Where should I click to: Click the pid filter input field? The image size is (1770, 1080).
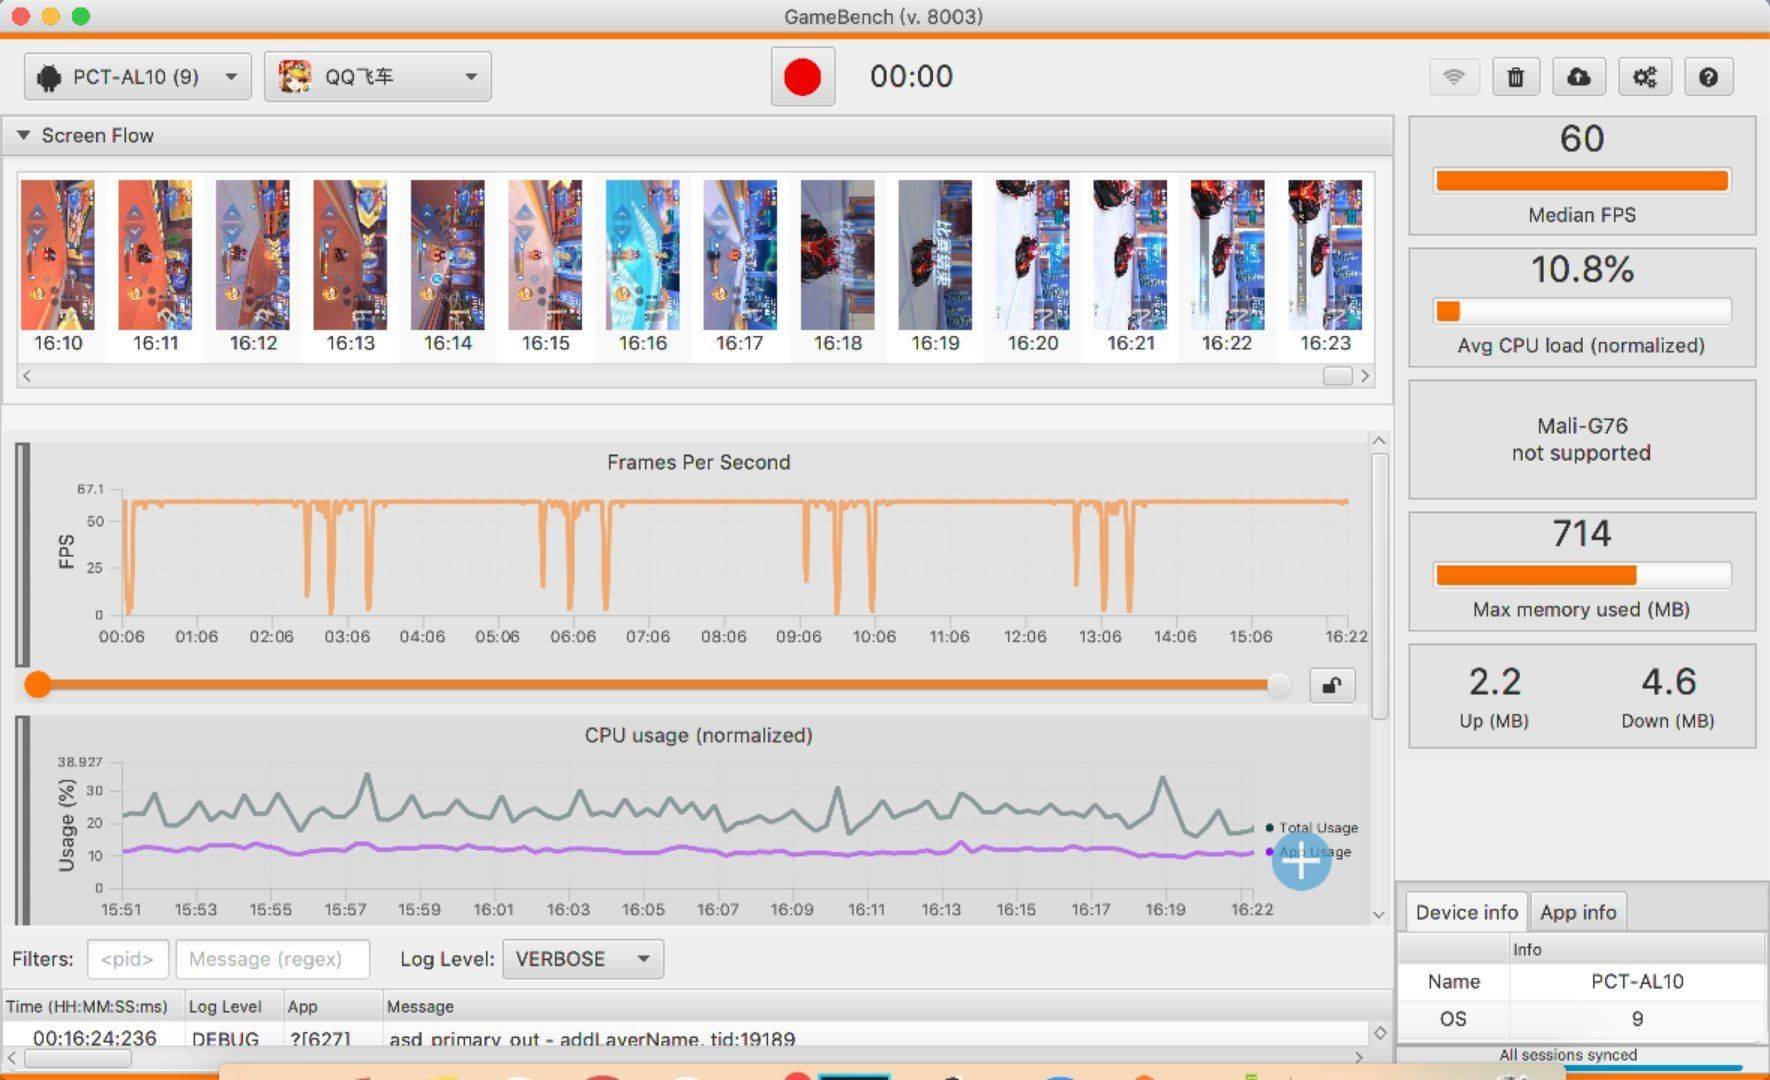[x=127, y=959]
